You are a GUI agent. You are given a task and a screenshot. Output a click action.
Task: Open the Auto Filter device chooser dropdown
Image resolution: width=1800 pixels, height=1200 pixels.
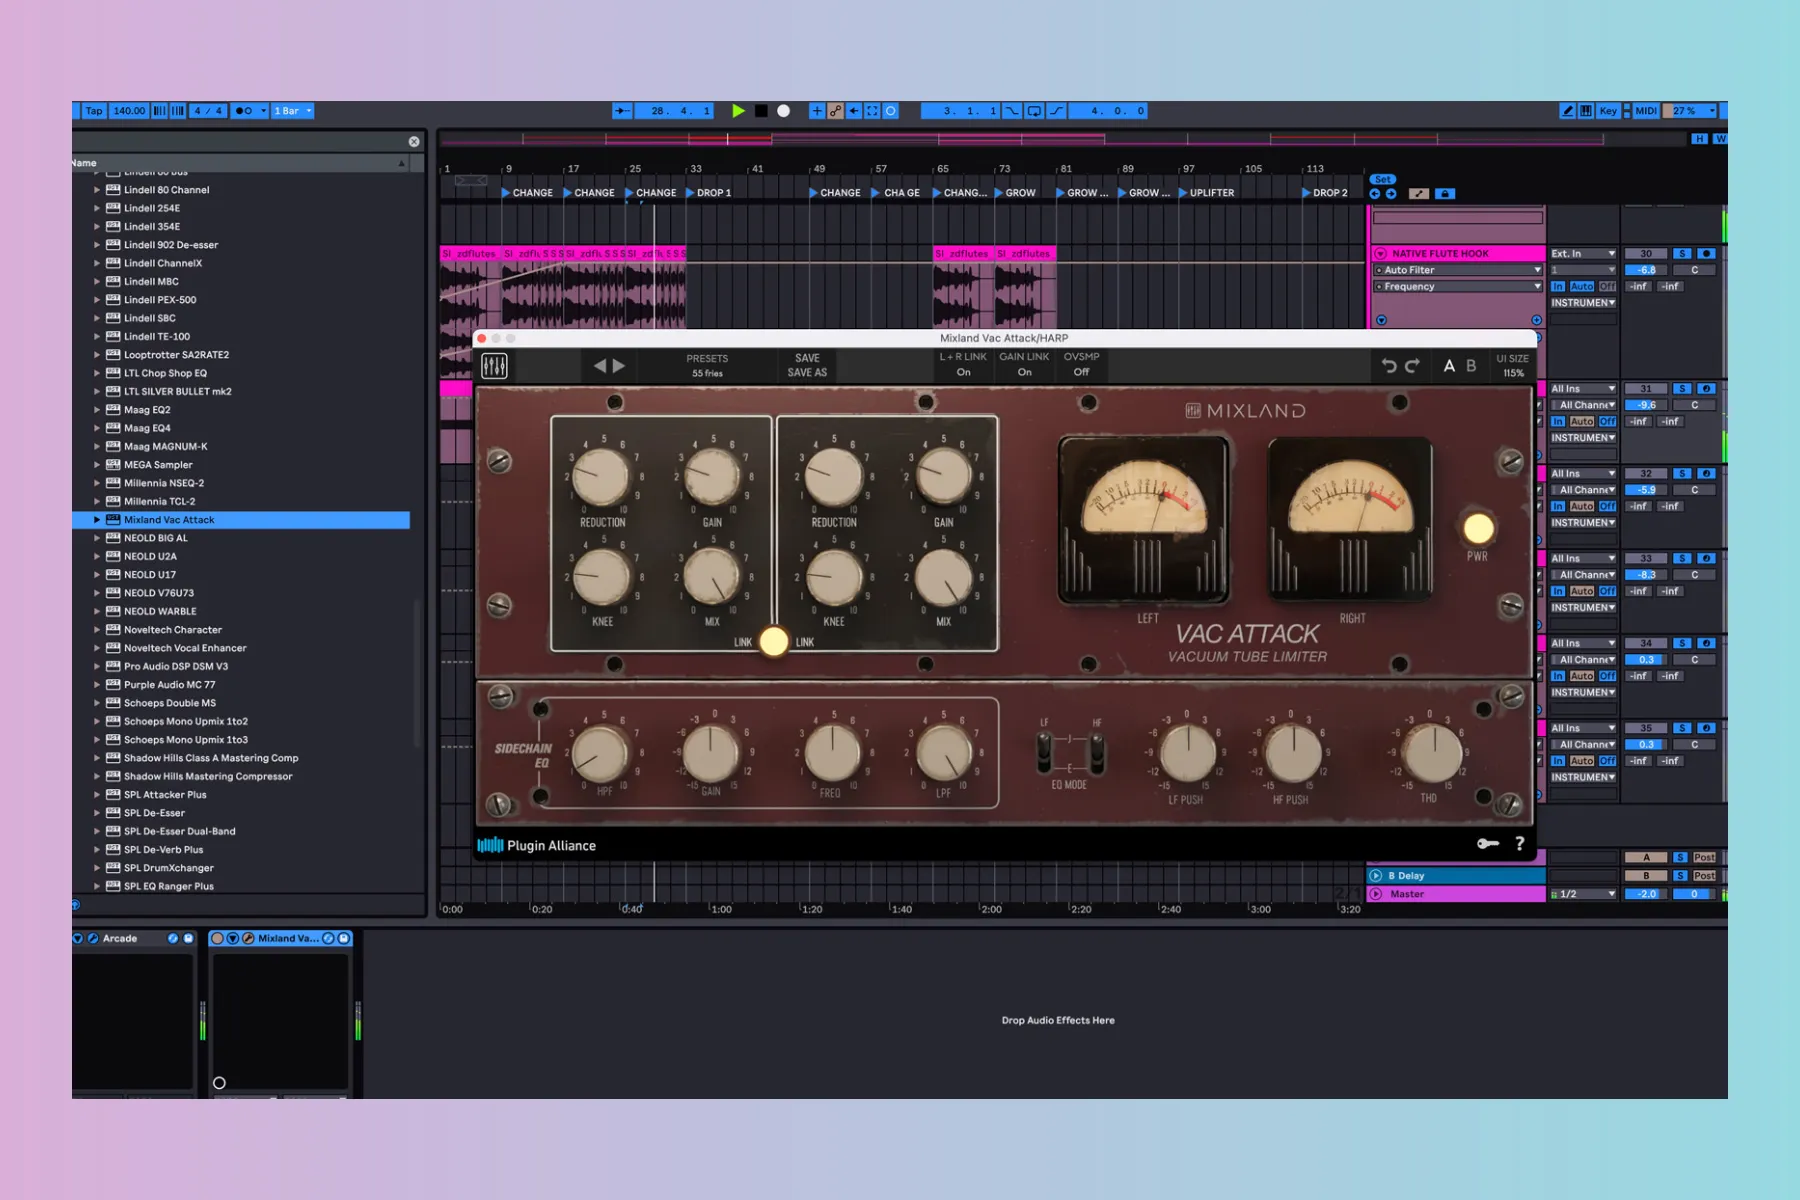1458,270
